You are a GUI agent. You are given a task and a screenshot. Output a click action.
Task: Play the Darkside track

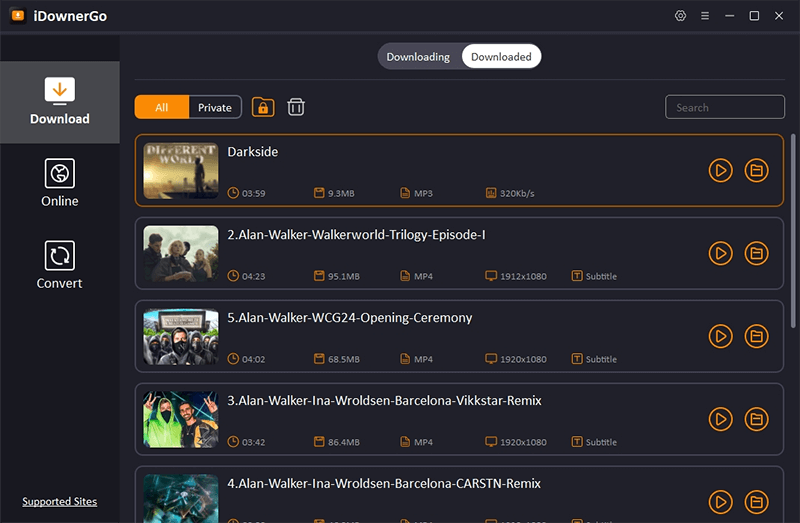point(720,170)
